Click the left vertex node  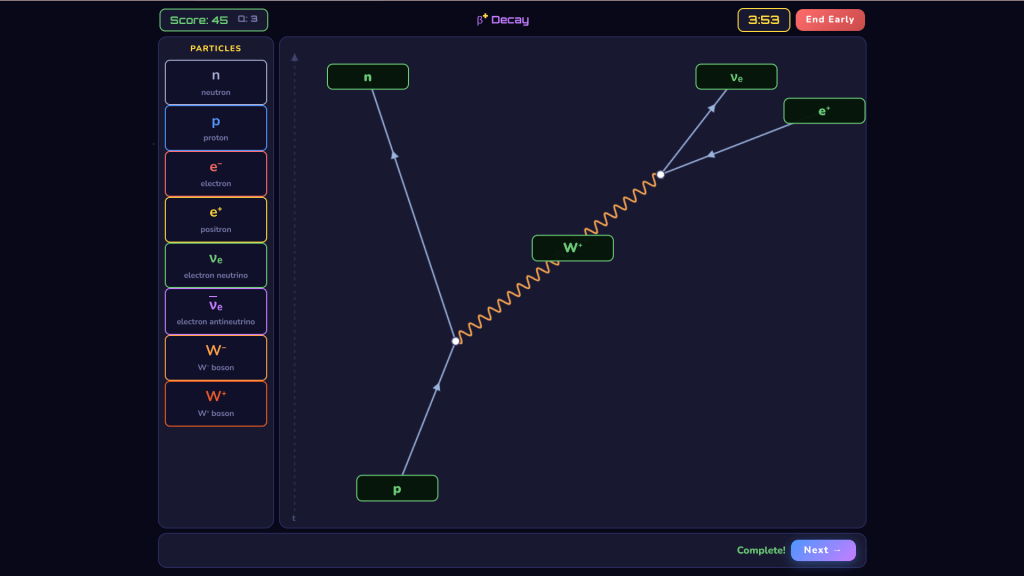tap(456, 341)
